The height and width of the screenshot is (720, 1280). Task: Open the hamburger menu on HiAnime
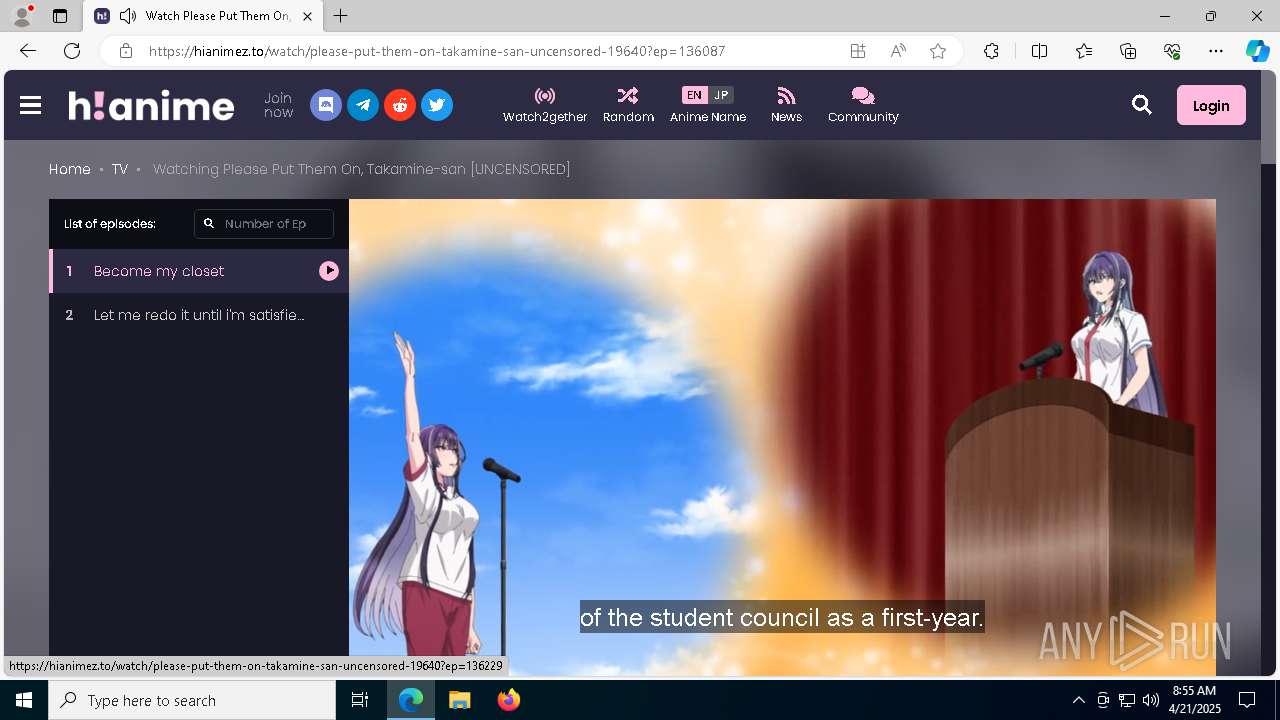click(x=30, y=105)
